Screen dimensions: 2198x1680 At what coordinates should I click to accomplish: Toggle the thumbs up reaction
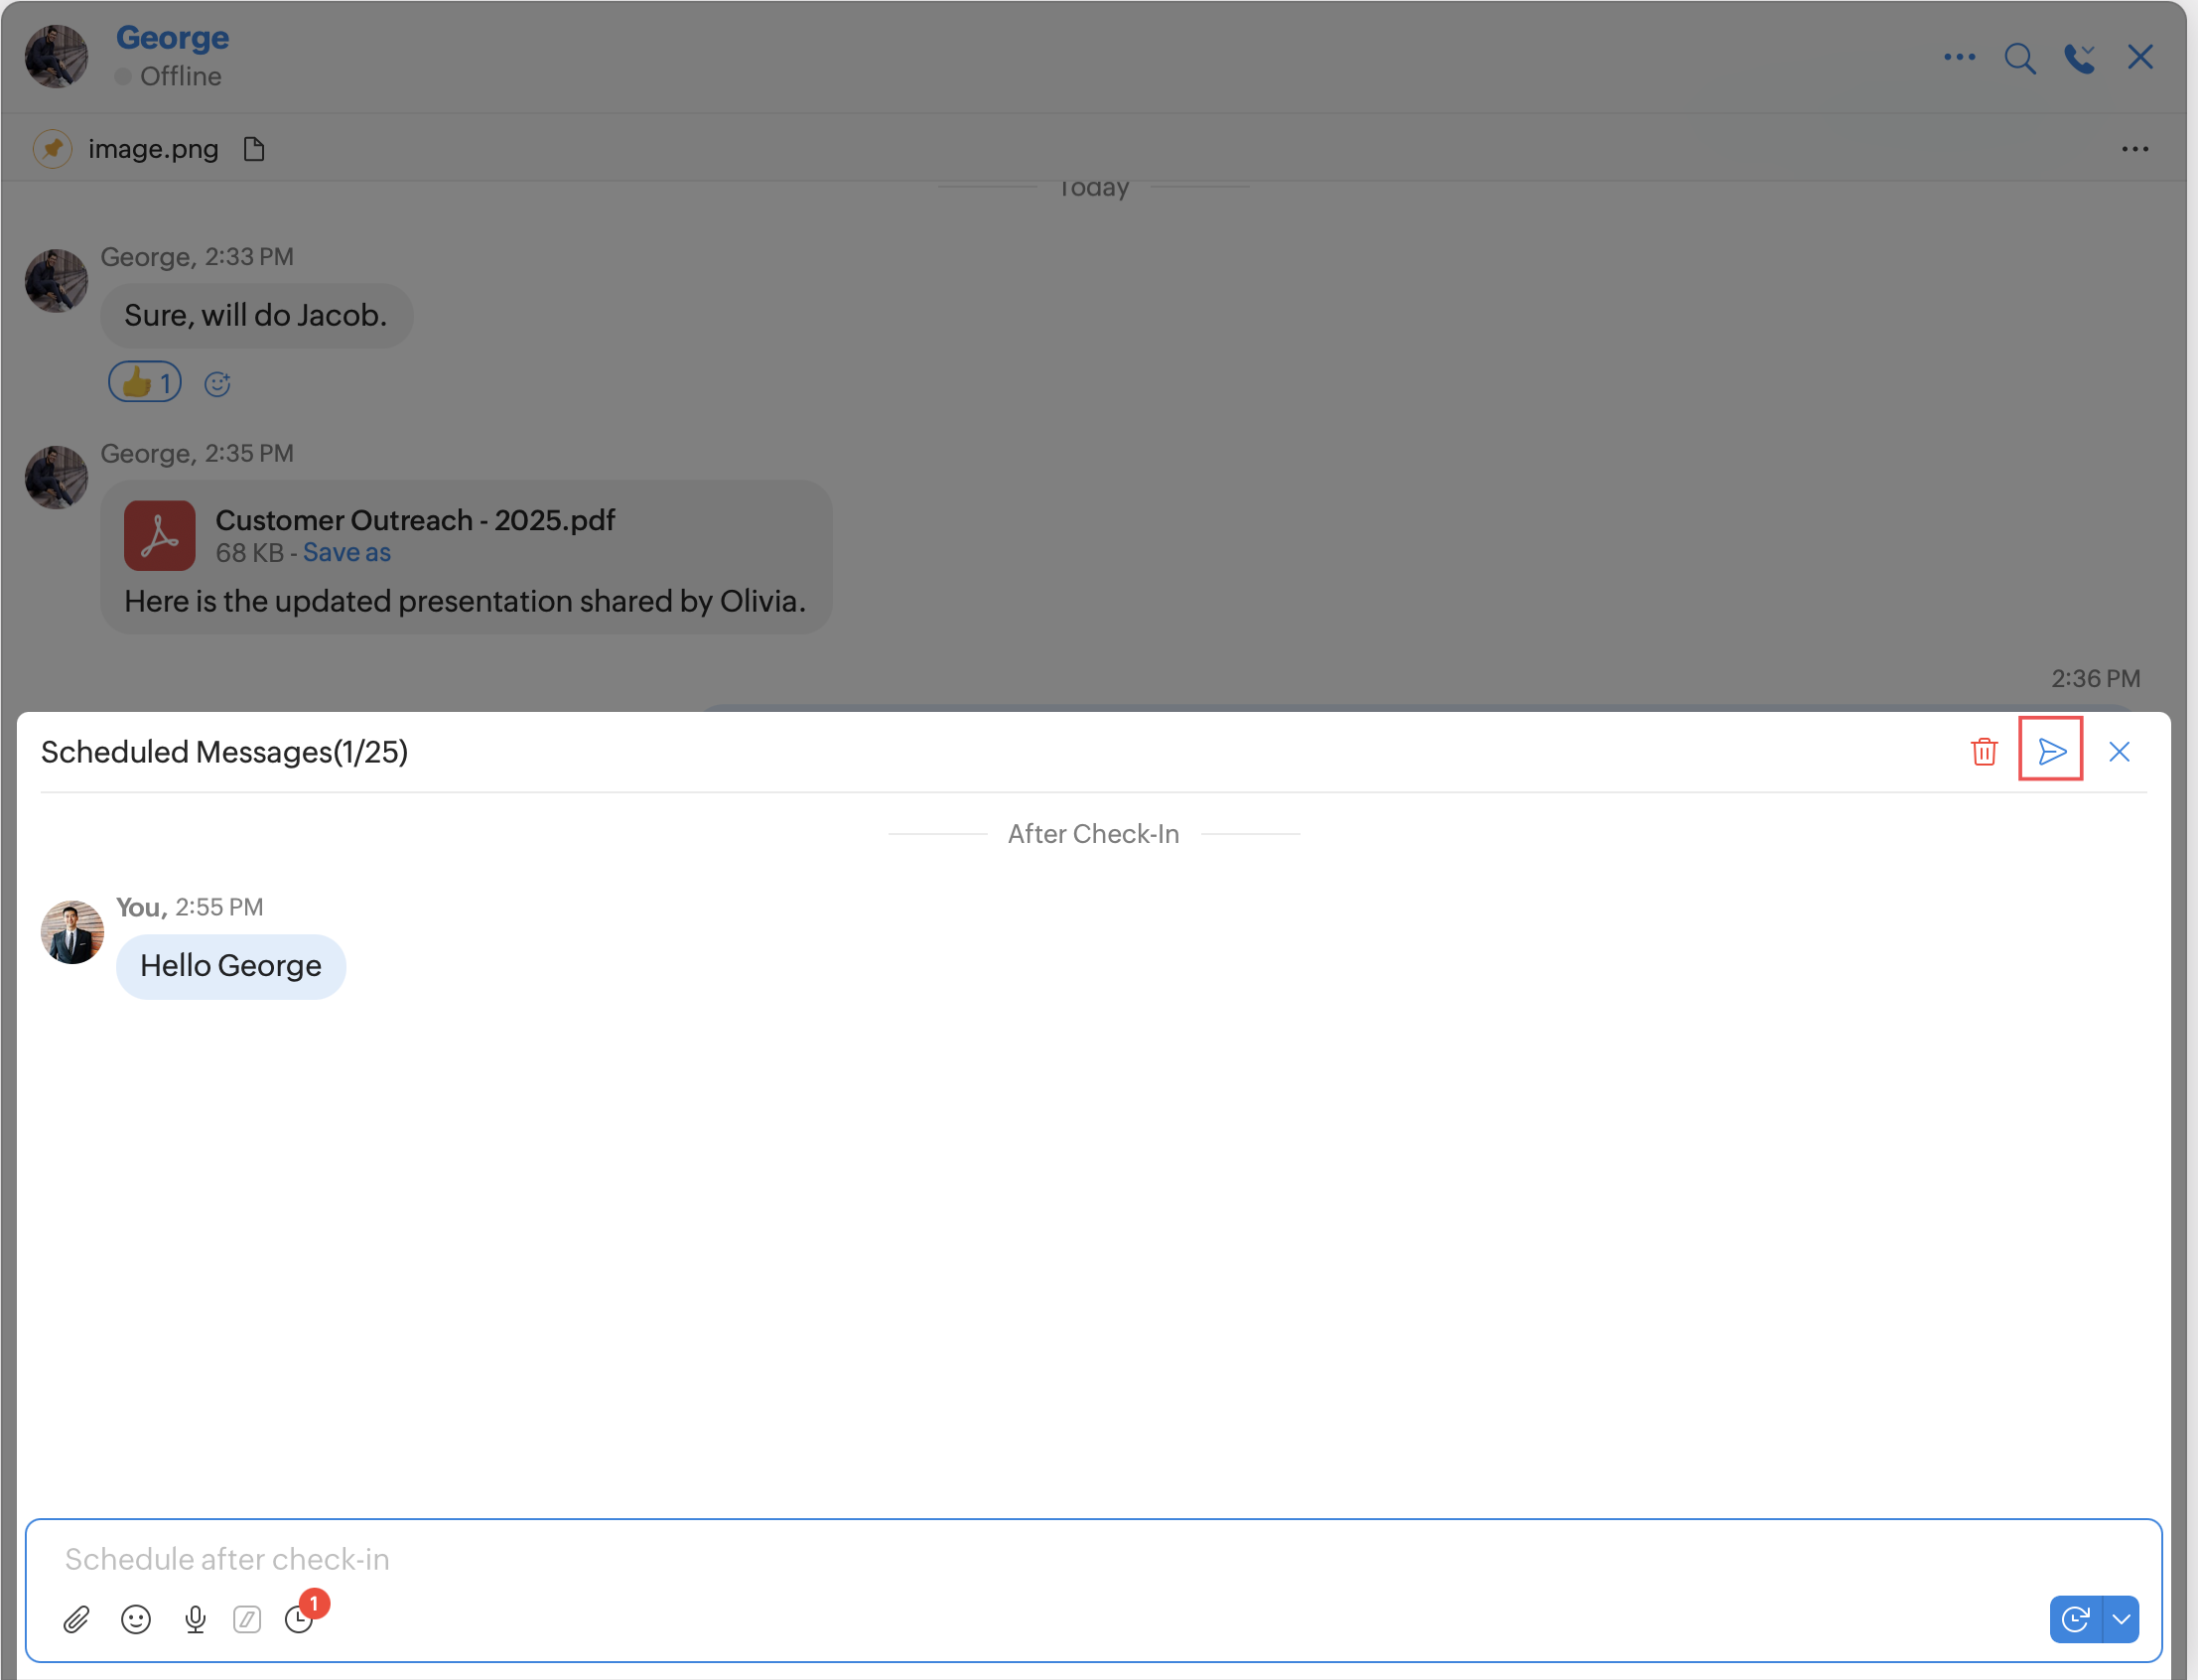pos(145,382)
